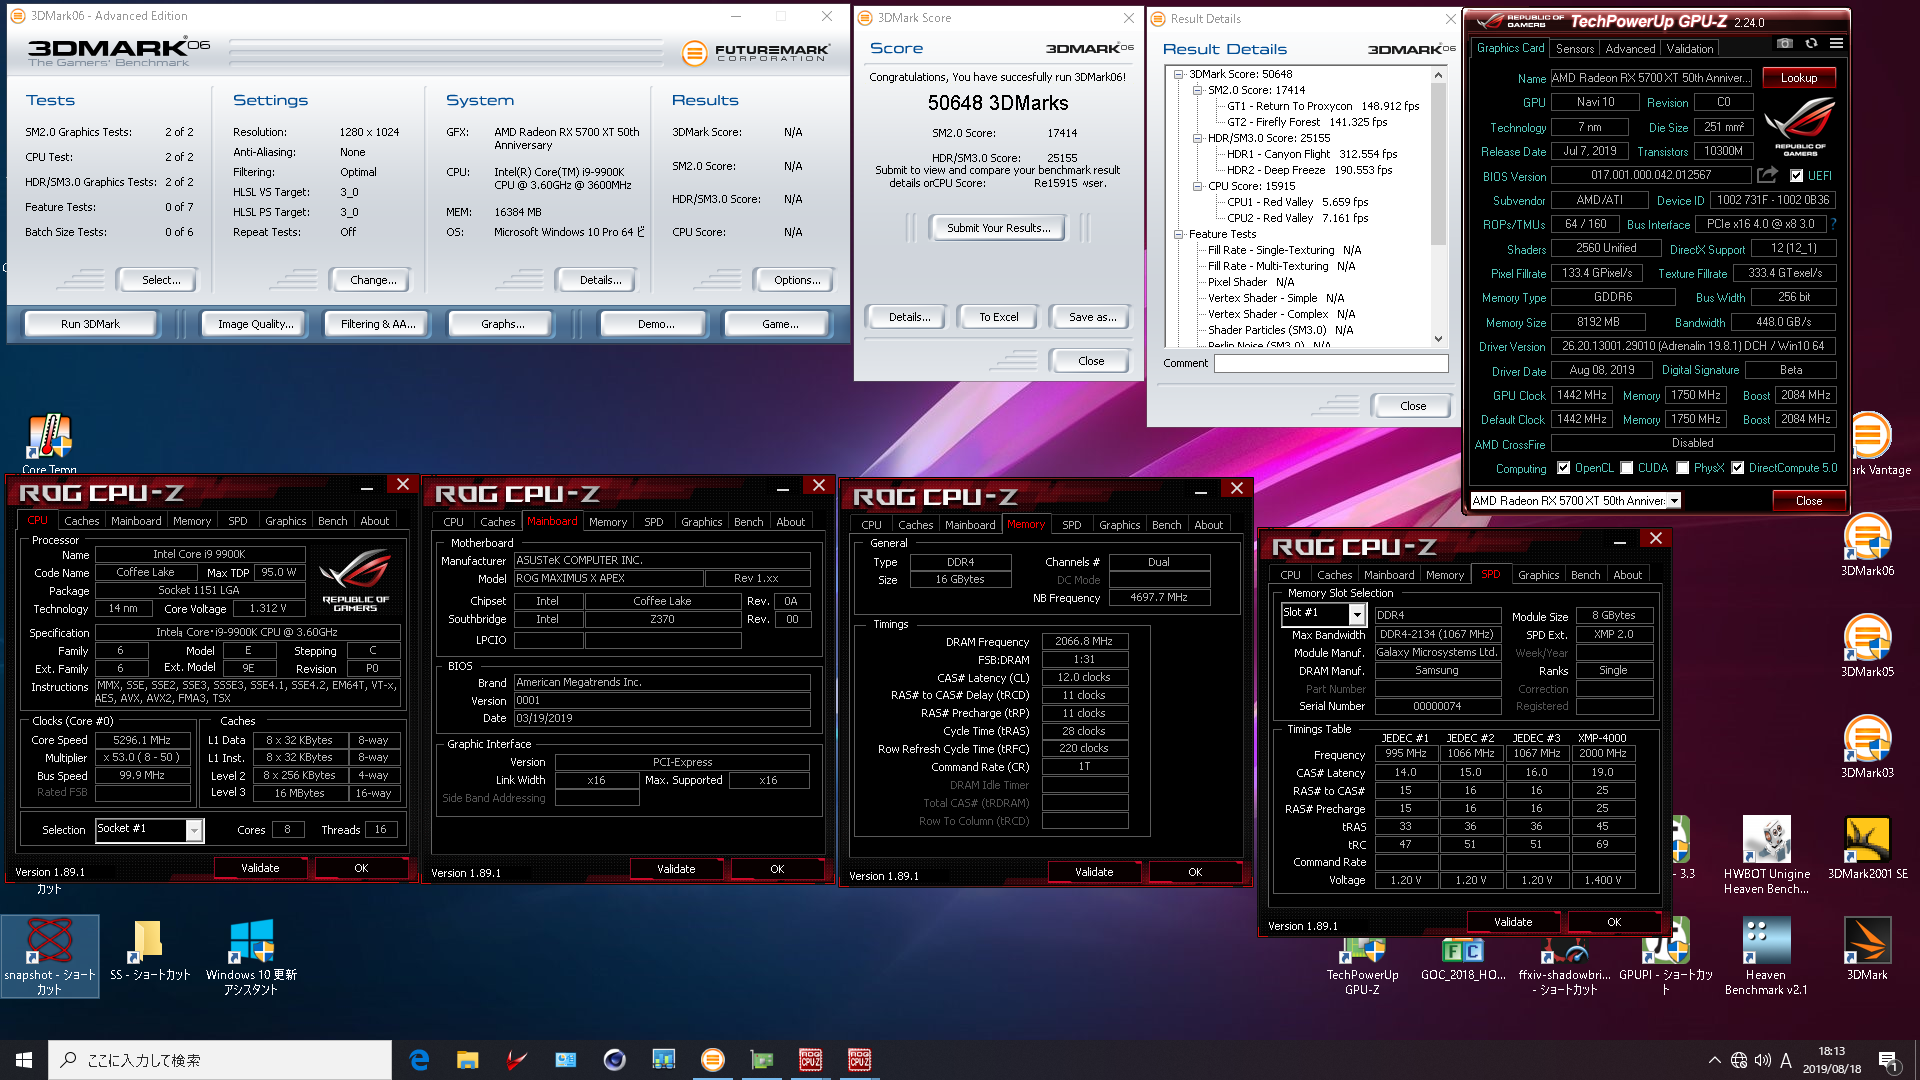This screenshot has height=1080, width=1920.
Task: Open Graphics tab in the SPD CPU-Z window
Action: coord(1538,575)
